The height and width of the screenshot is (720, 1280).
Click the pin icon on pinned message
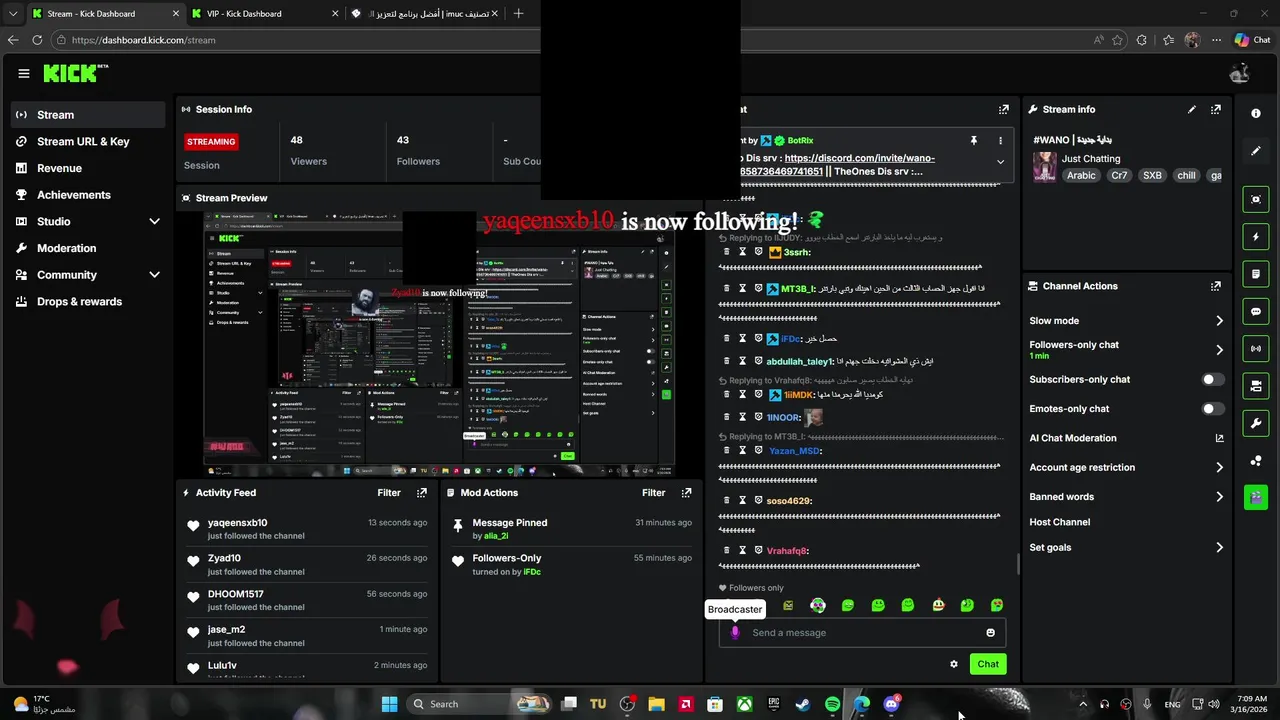click(973, 141)
